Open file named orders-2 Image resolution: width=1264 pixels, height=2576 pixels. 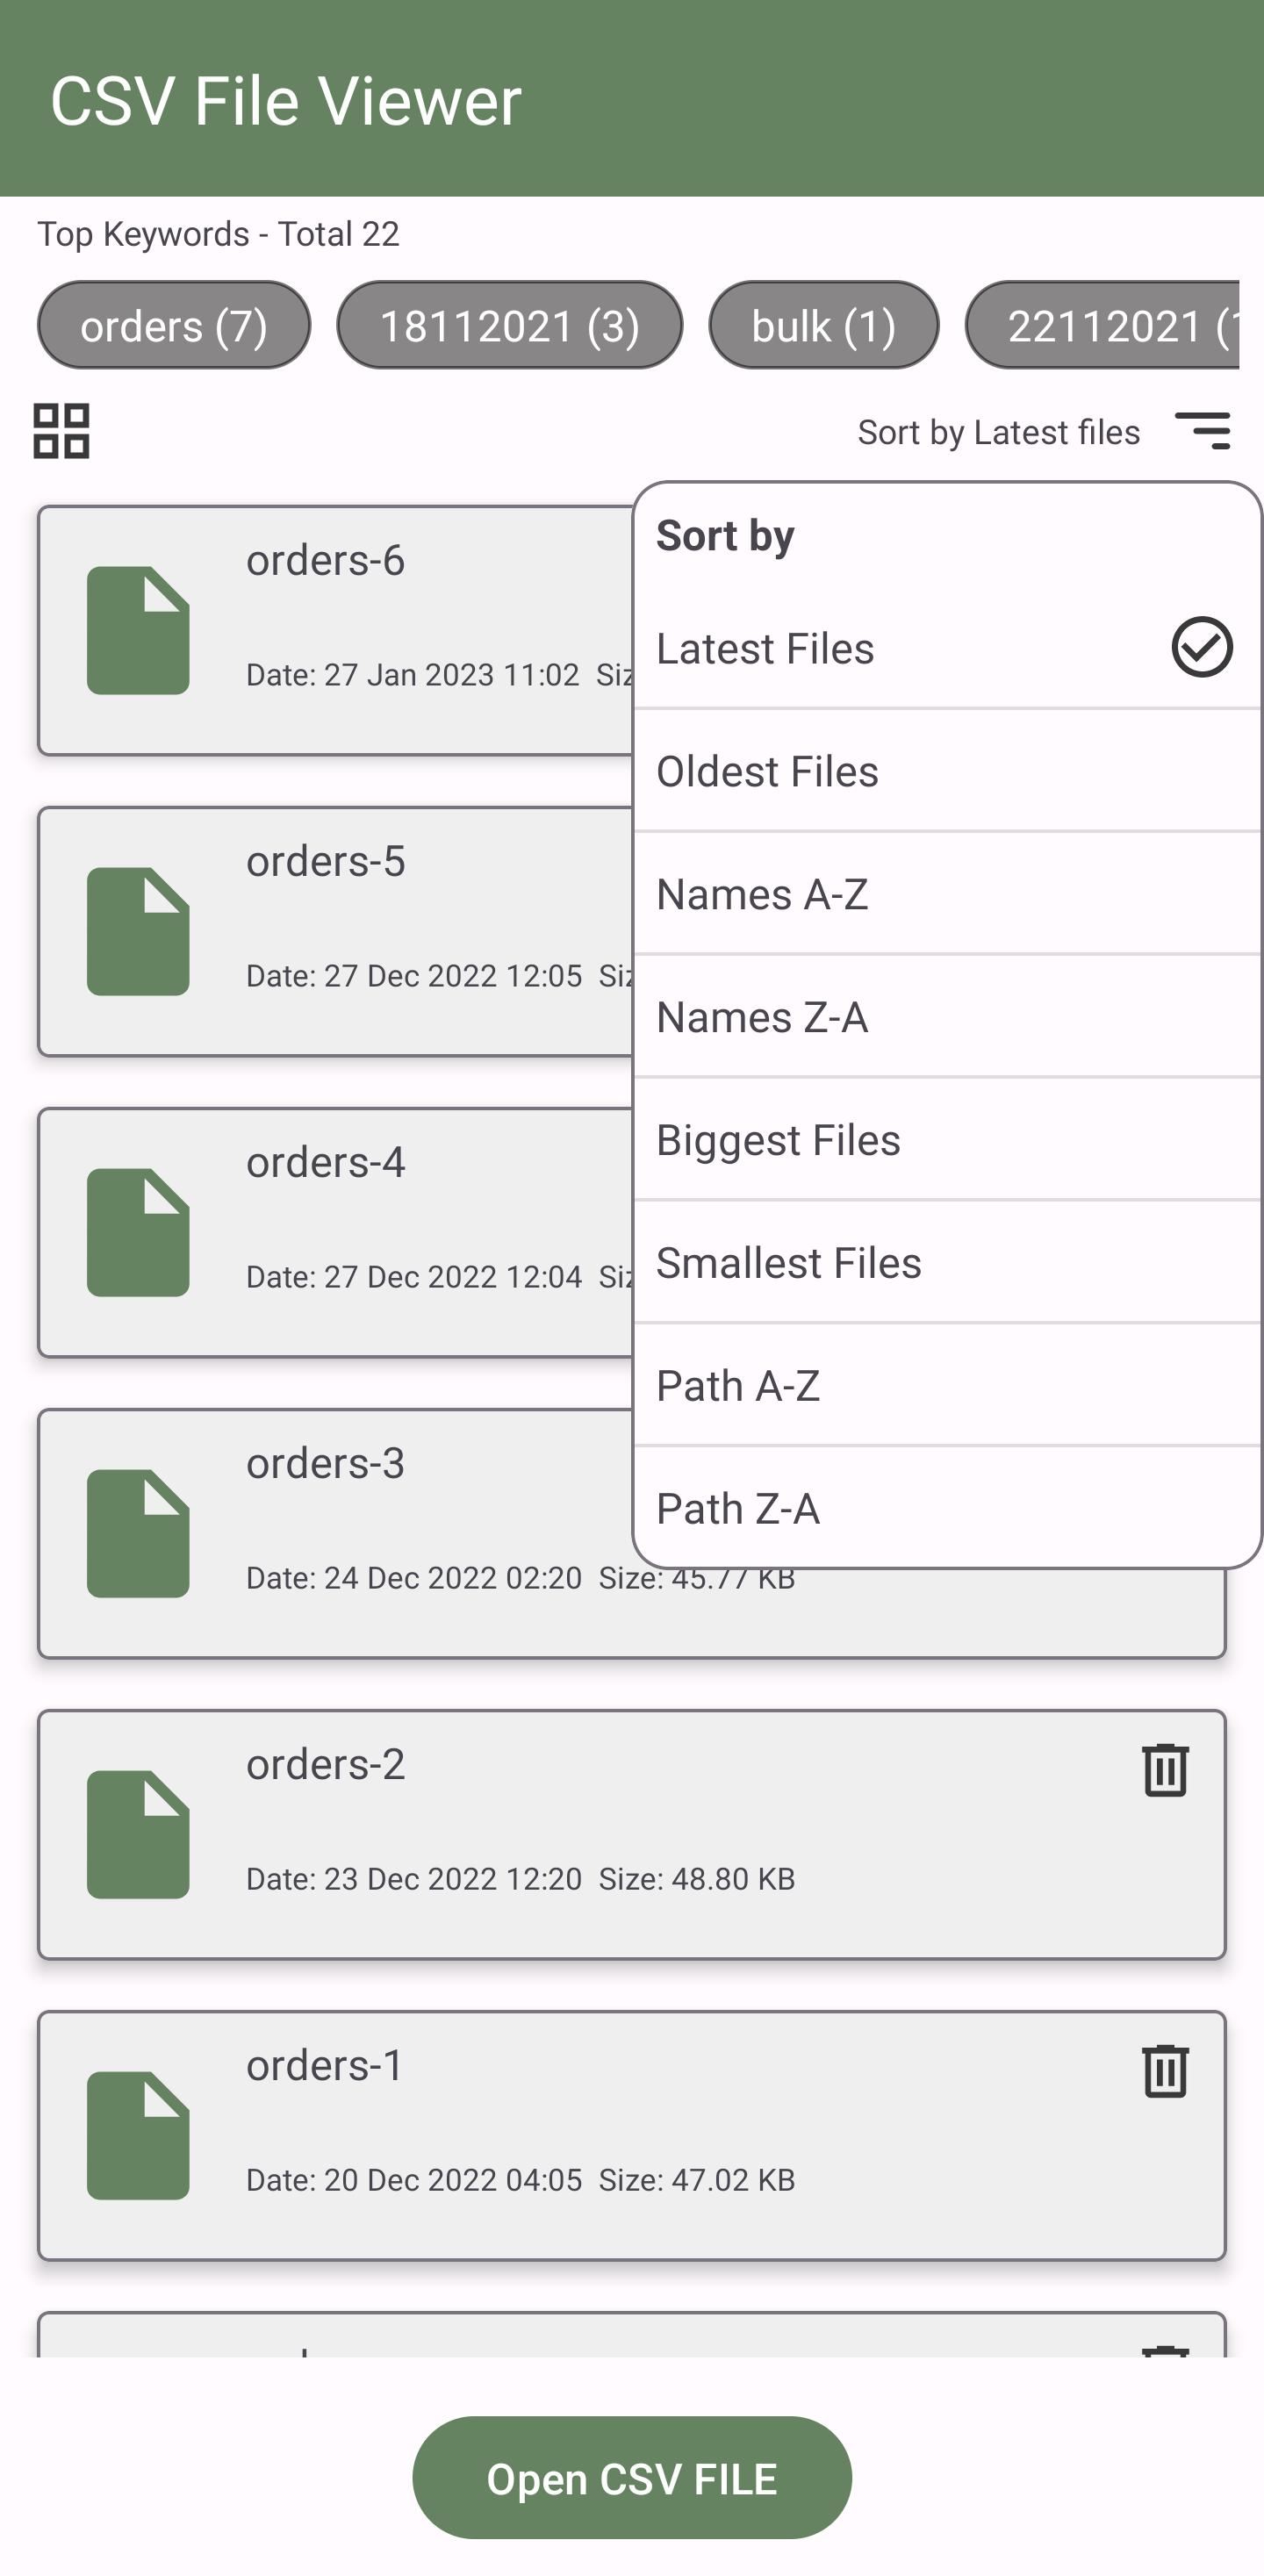(325, 1764)
